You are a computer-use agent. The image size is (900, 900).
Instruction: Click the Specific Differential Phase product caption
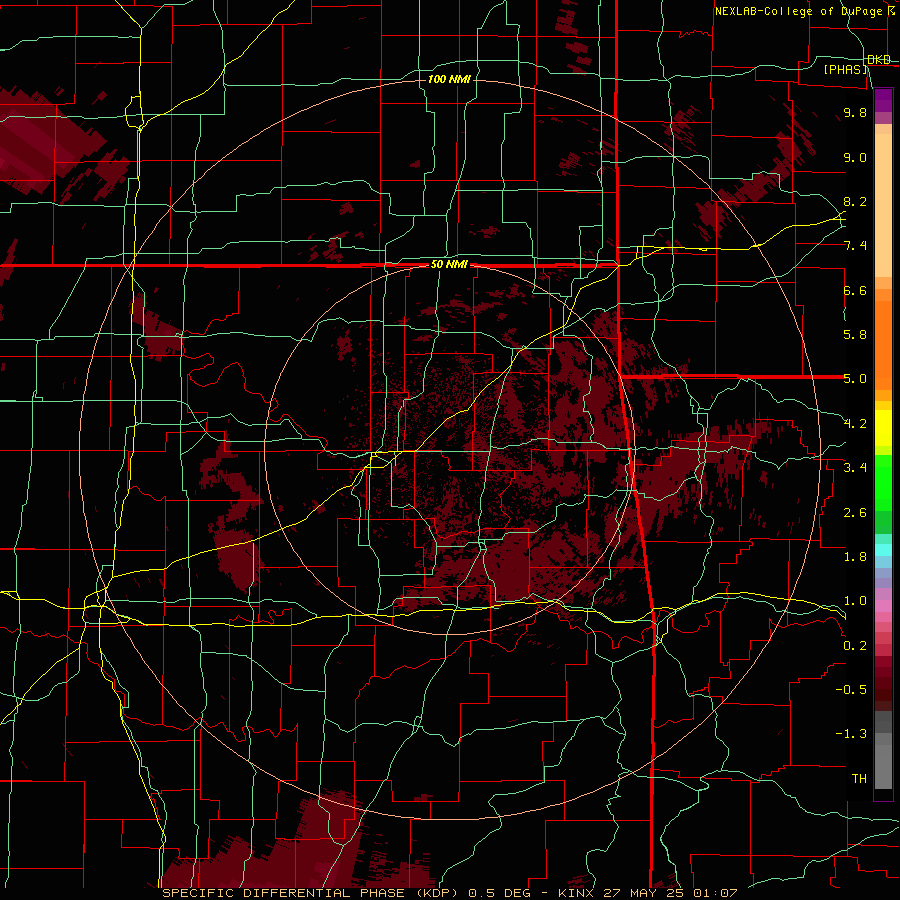[x=449, y=893]
